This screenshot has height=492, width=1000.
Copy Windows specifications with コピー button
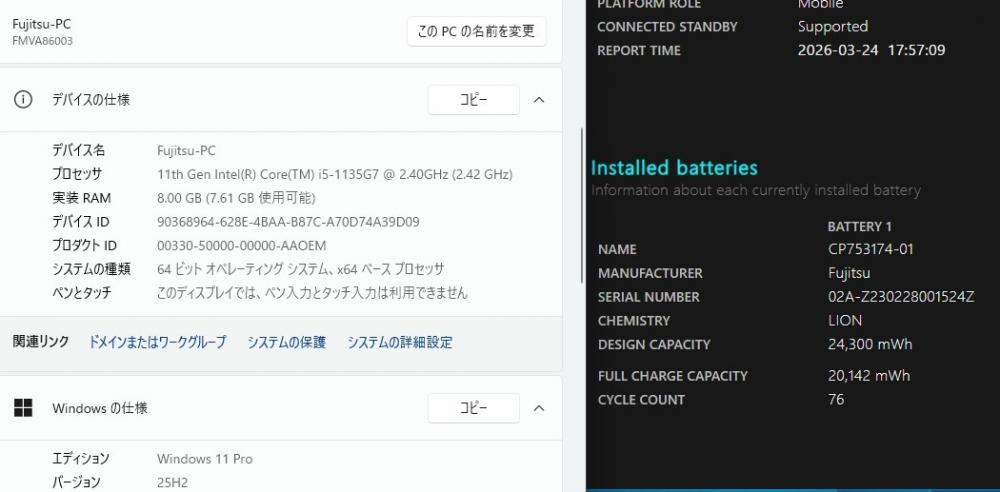473,408
